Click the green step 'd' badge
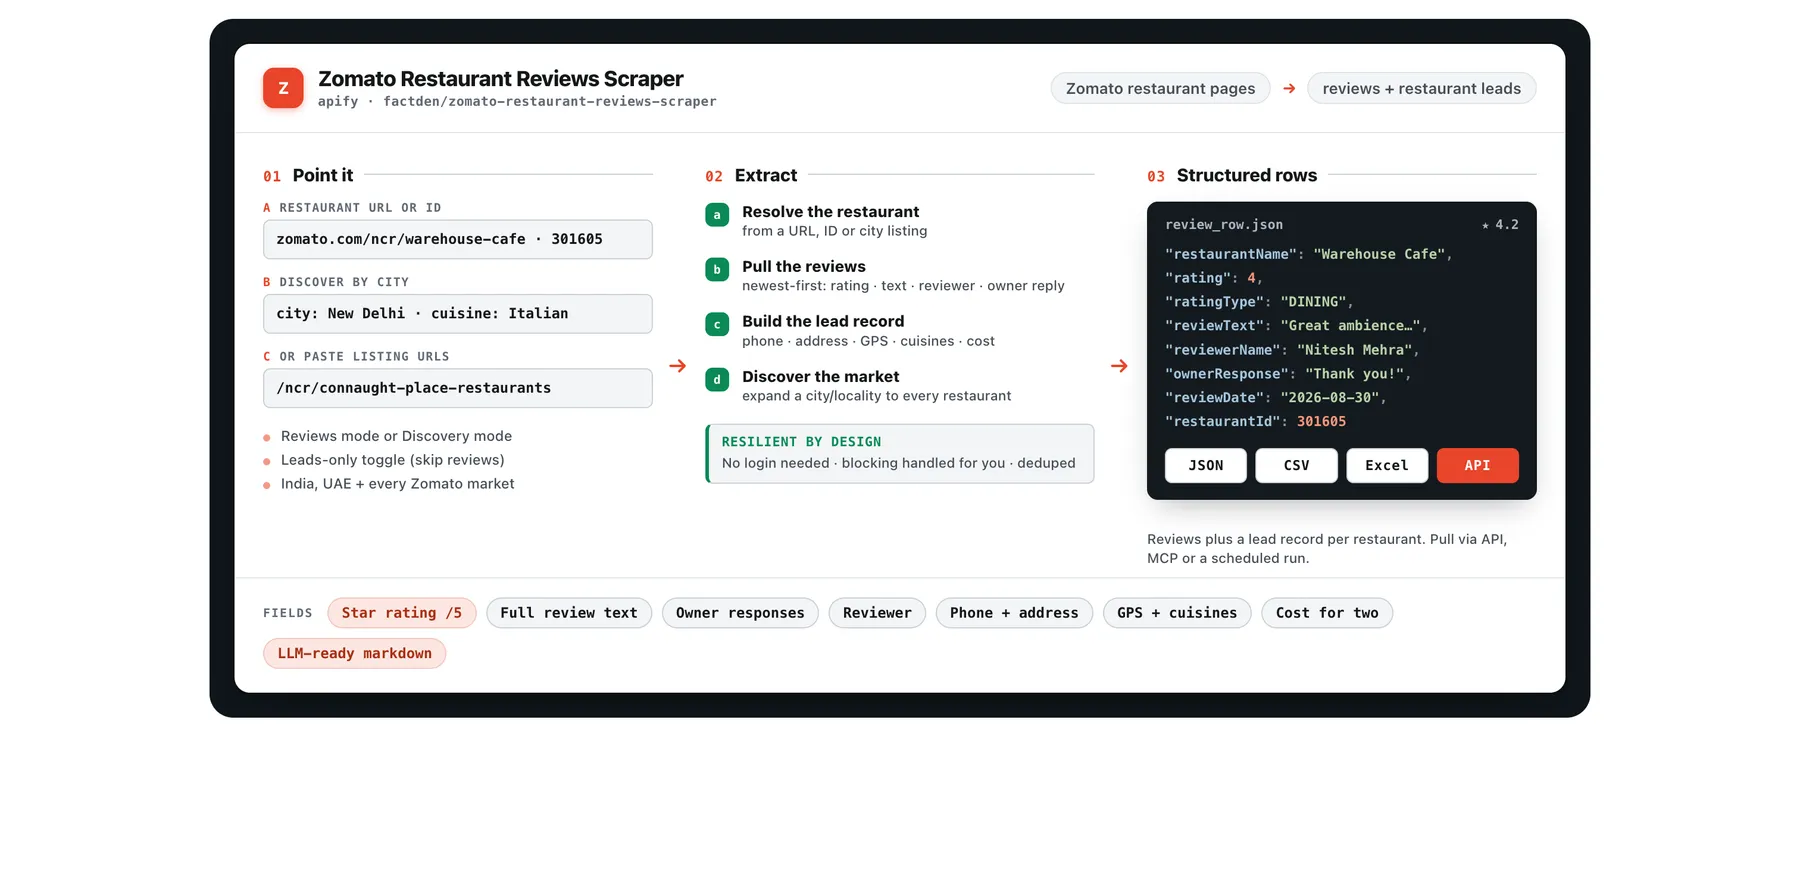The width and height of the screenshot is (1800, 883). point(717,380)
